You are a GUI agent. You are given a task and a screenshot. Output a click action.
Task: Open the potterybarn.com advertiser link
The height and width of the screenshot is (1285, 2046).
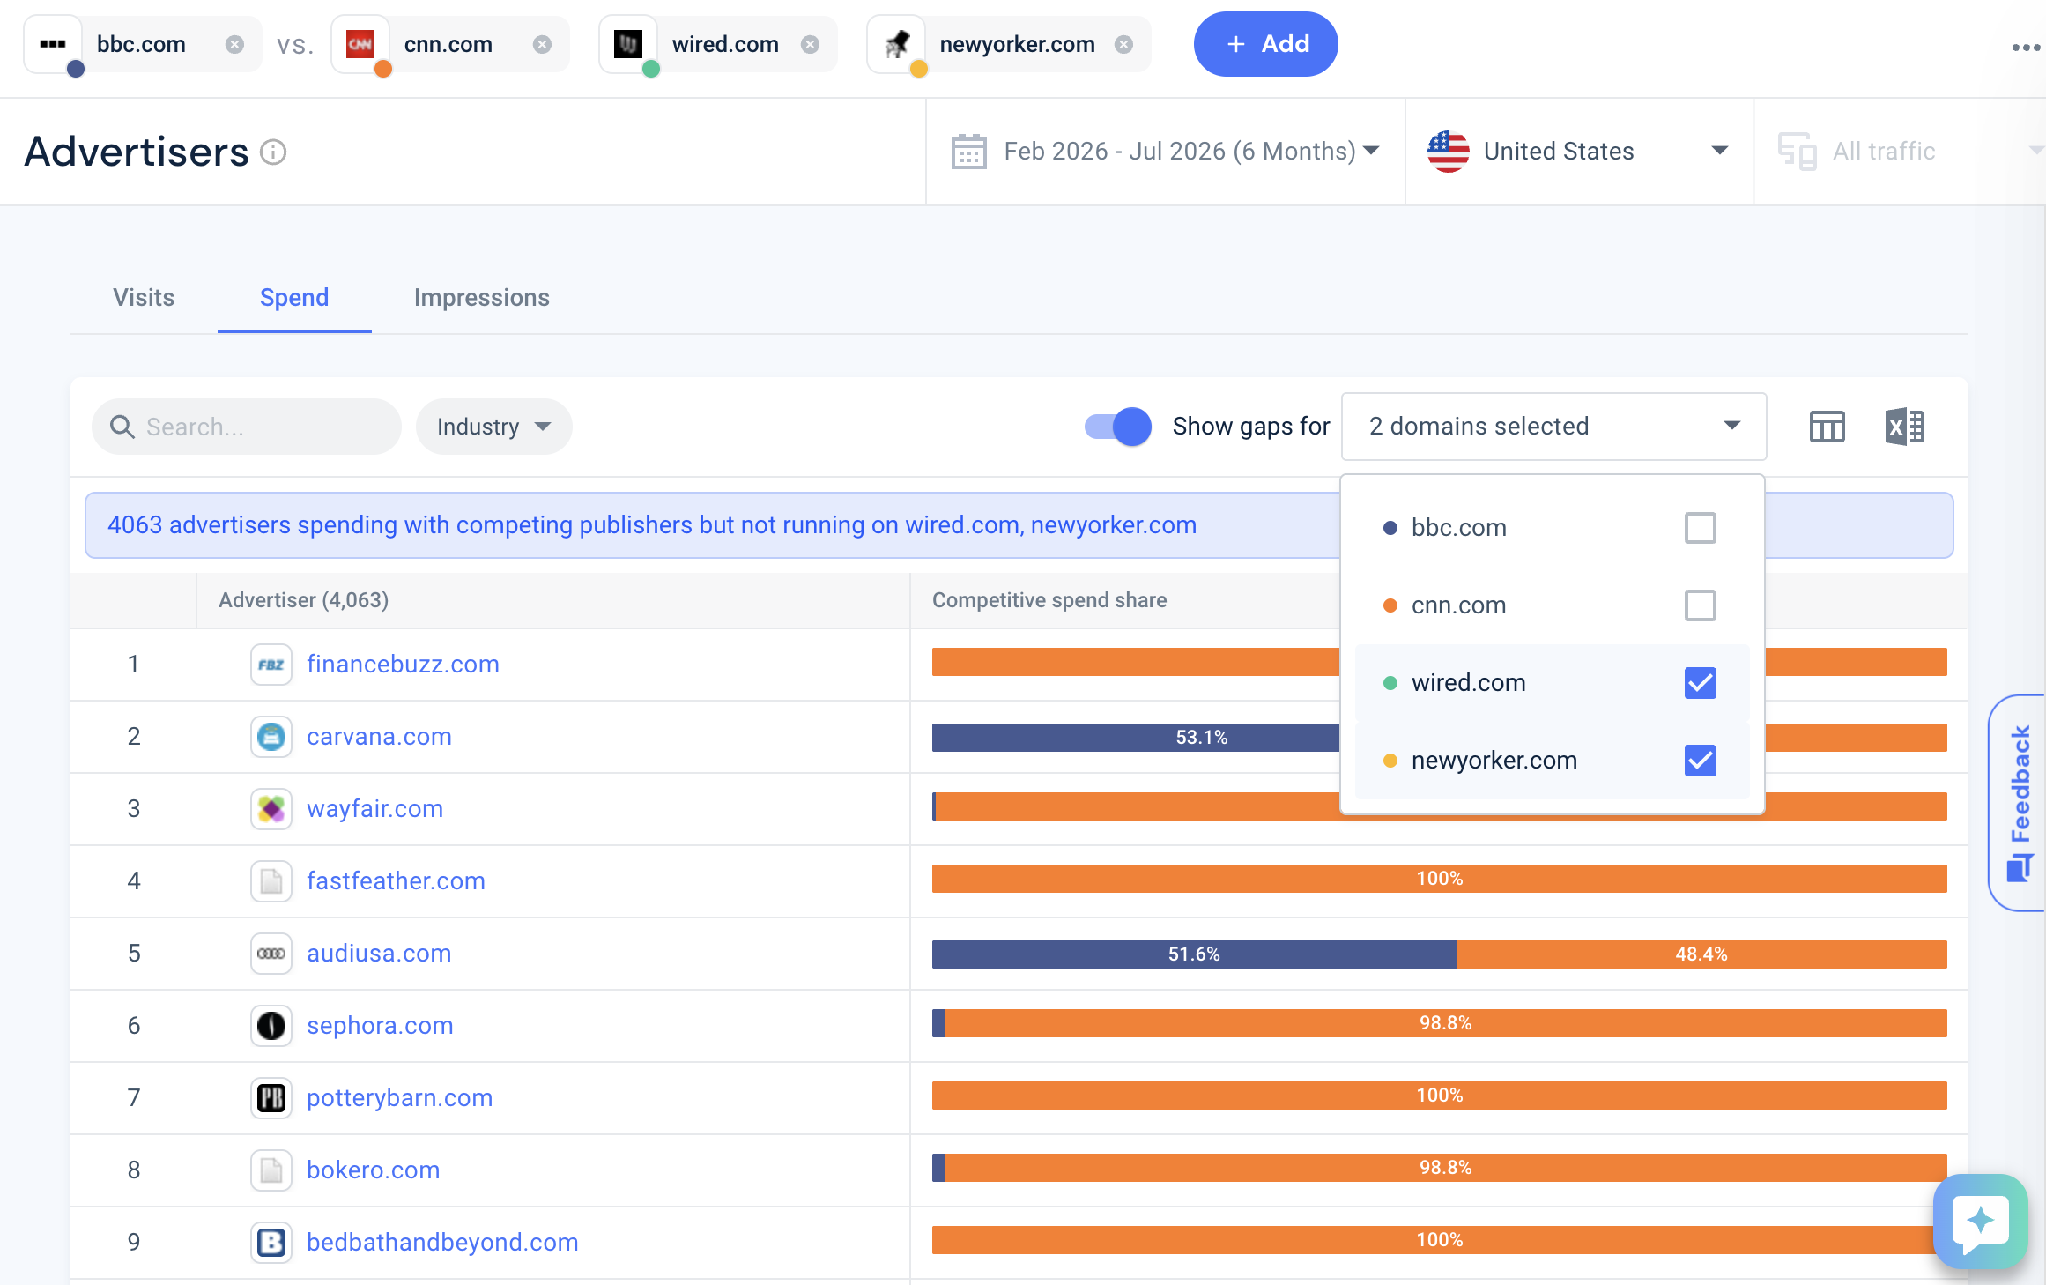pos(400,1098)
